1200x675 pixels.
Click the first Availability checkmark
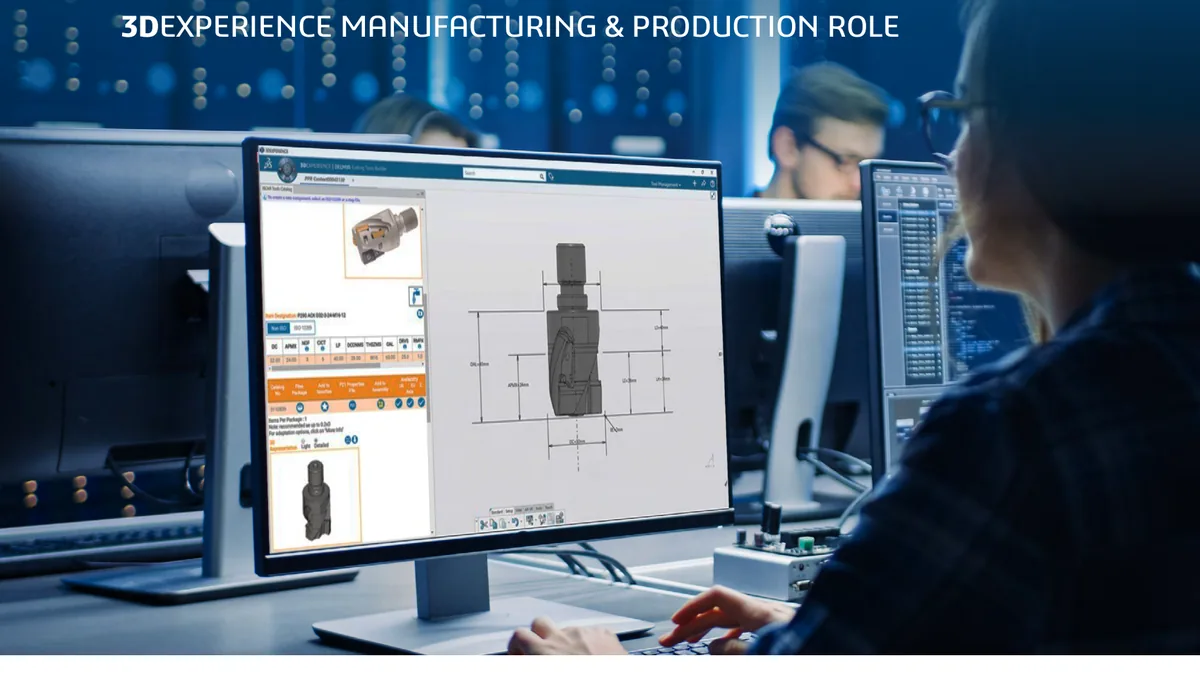399,403
